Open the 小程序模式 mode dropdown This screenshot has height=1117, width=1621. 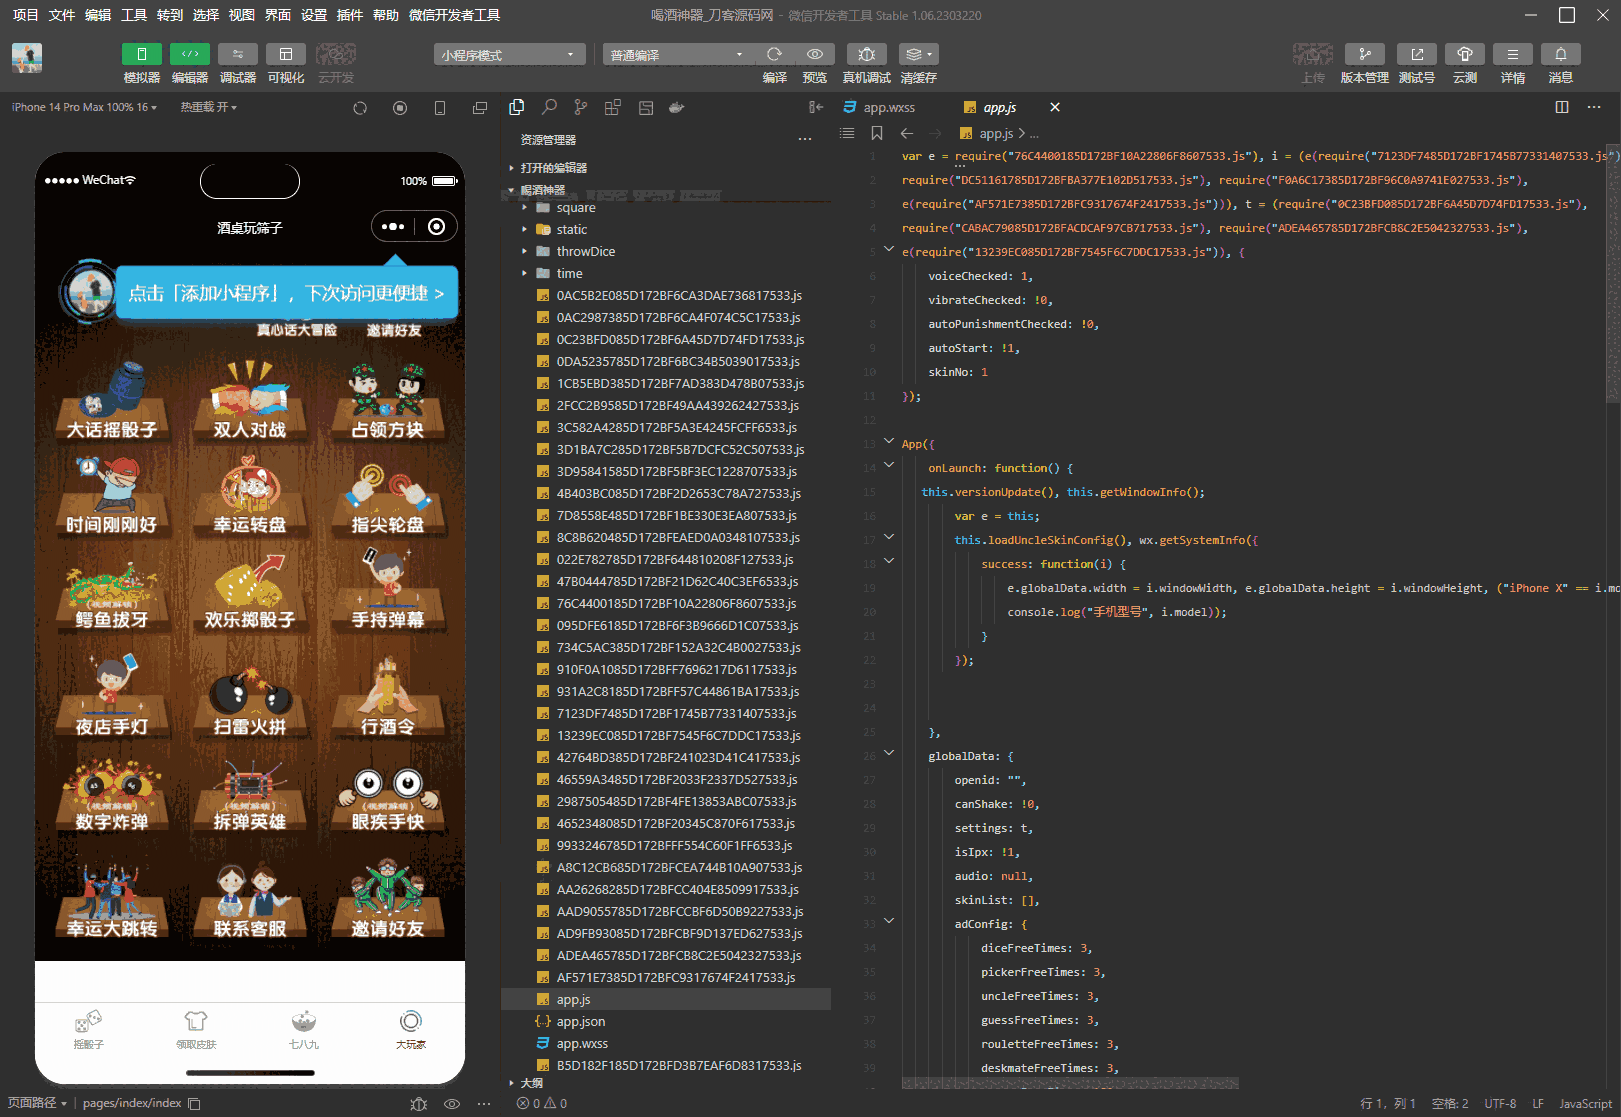click(509, 55)
